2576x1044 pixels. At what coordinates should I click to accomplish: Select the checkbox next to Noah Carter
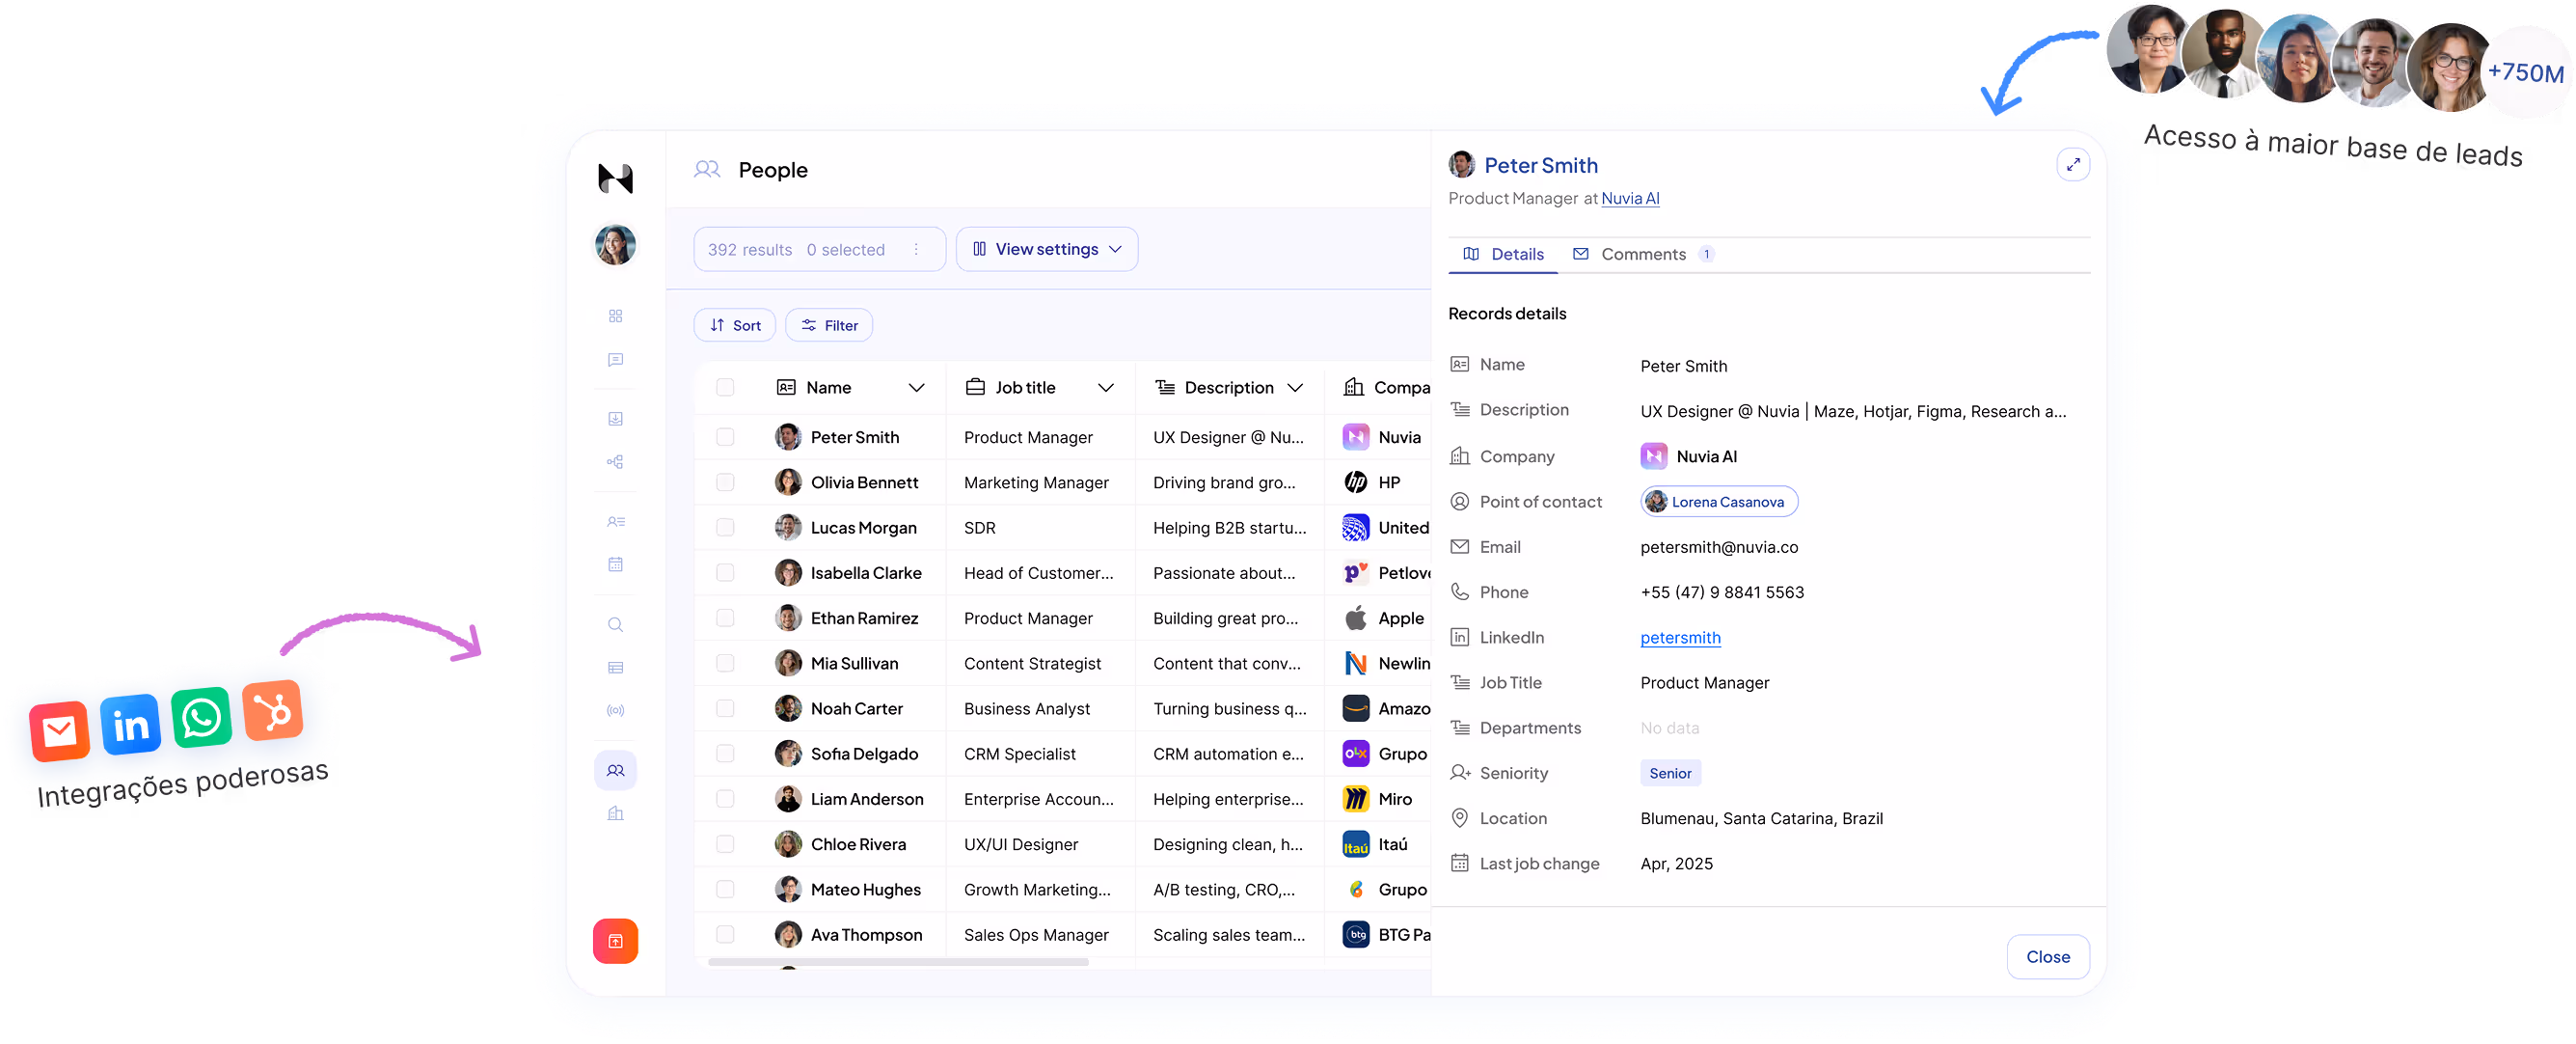725,708
